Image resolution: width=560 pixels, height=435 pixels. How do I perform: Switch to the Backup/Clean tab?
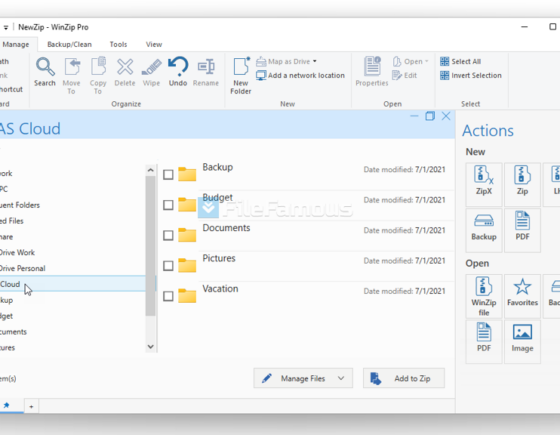coord(69,44)
